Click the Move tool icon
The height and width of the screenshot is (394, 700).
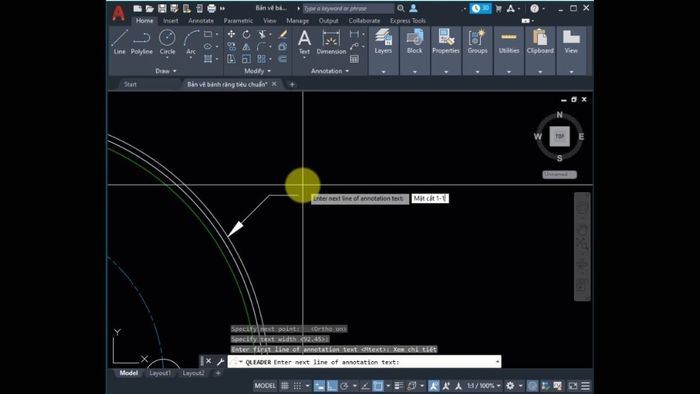click(231, 34)
